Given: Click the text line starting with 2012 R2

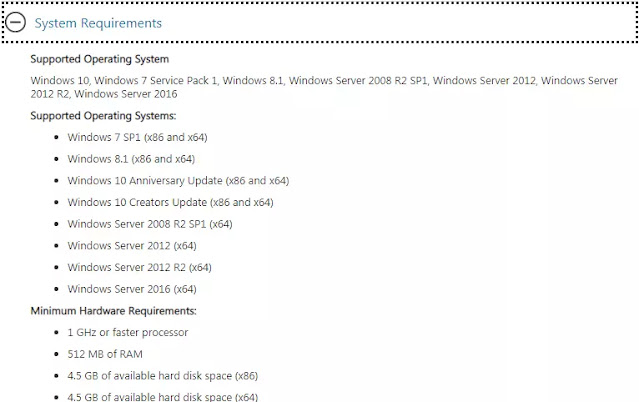Looking at the screenshot, I should pyautogui.click(x=104, y=94).
